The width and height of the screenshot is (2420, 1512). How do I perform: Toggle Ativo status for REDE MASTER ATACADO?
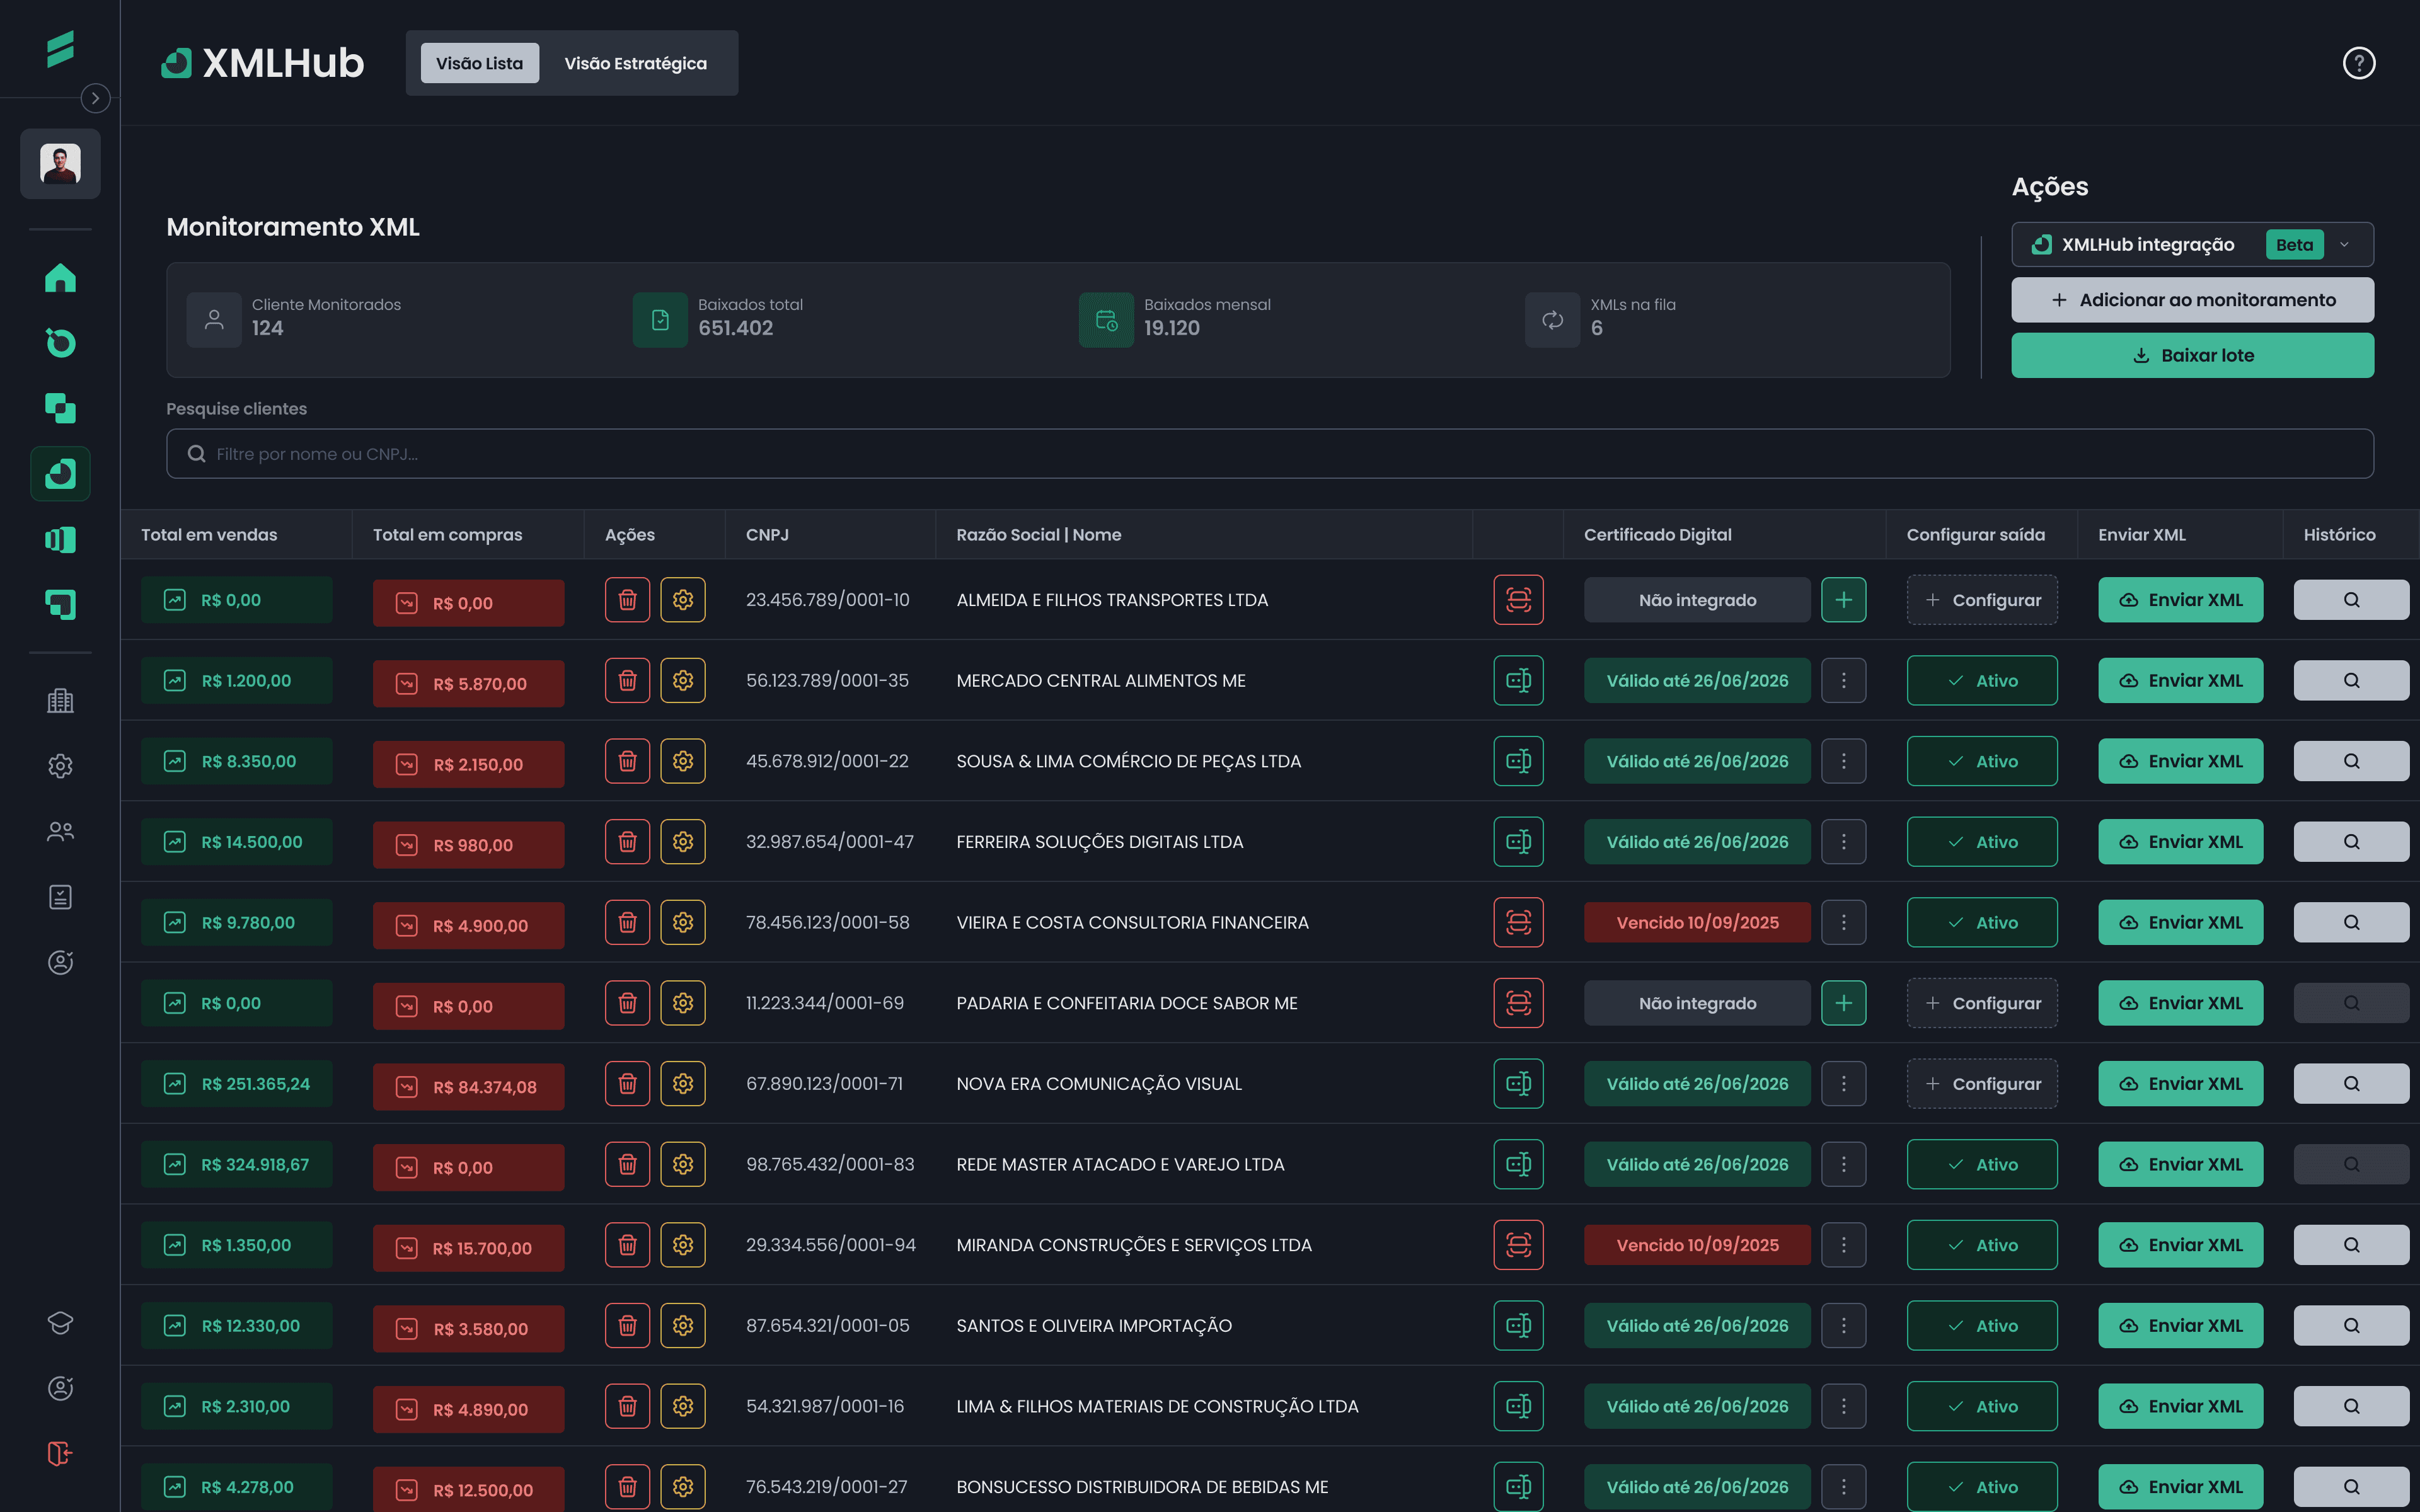pyautogui.click(x=1981, y=1164)
